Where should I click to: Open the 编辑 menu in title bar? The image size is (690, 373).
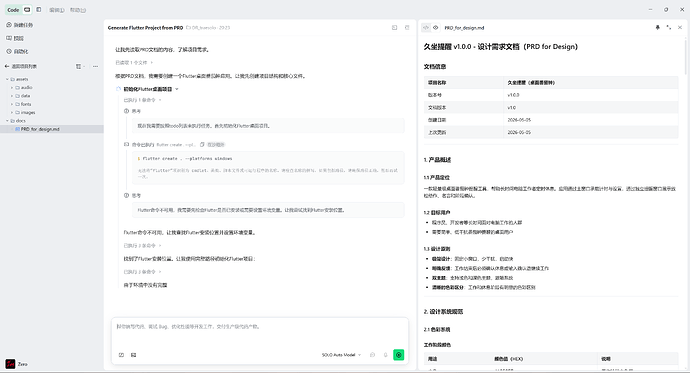[x=57, y=10]
